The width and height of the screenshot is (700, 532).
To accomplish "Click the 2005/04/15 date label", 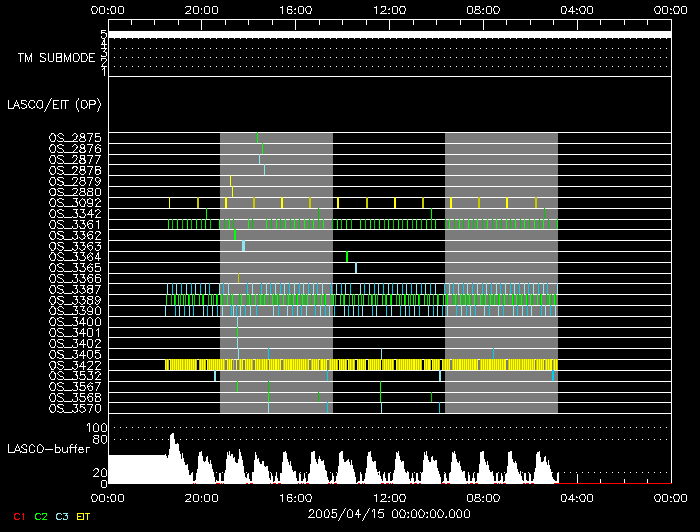I will [389, 513].
